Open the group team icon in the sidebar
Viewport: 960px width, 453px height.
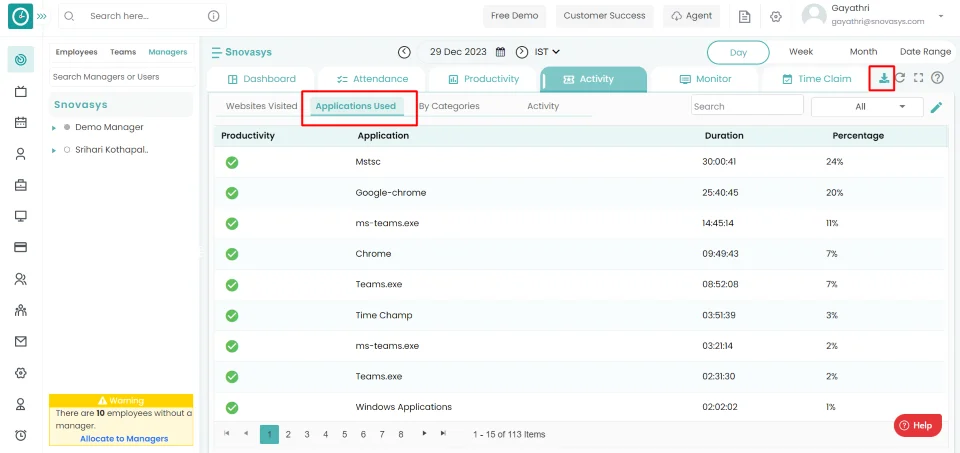tap(21, 310)
